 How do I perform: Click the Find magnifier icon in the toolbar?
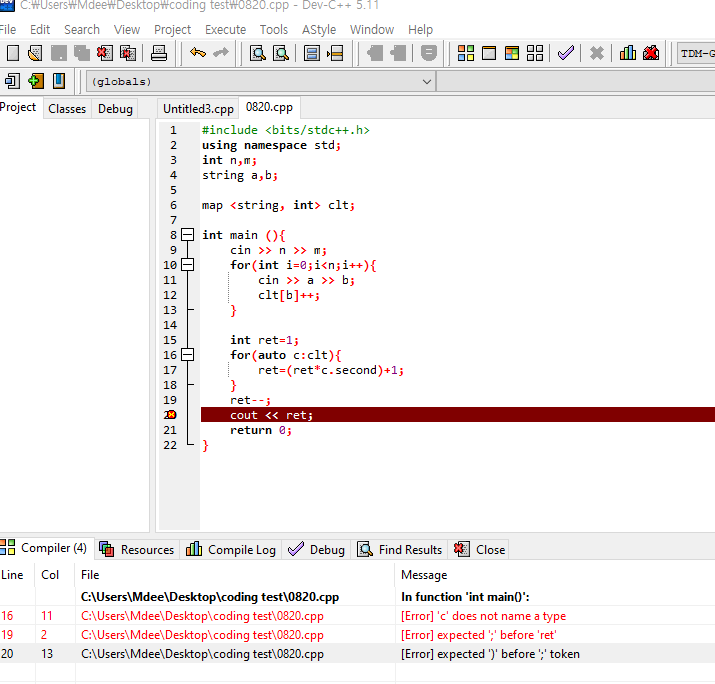[x=257, y=53]
